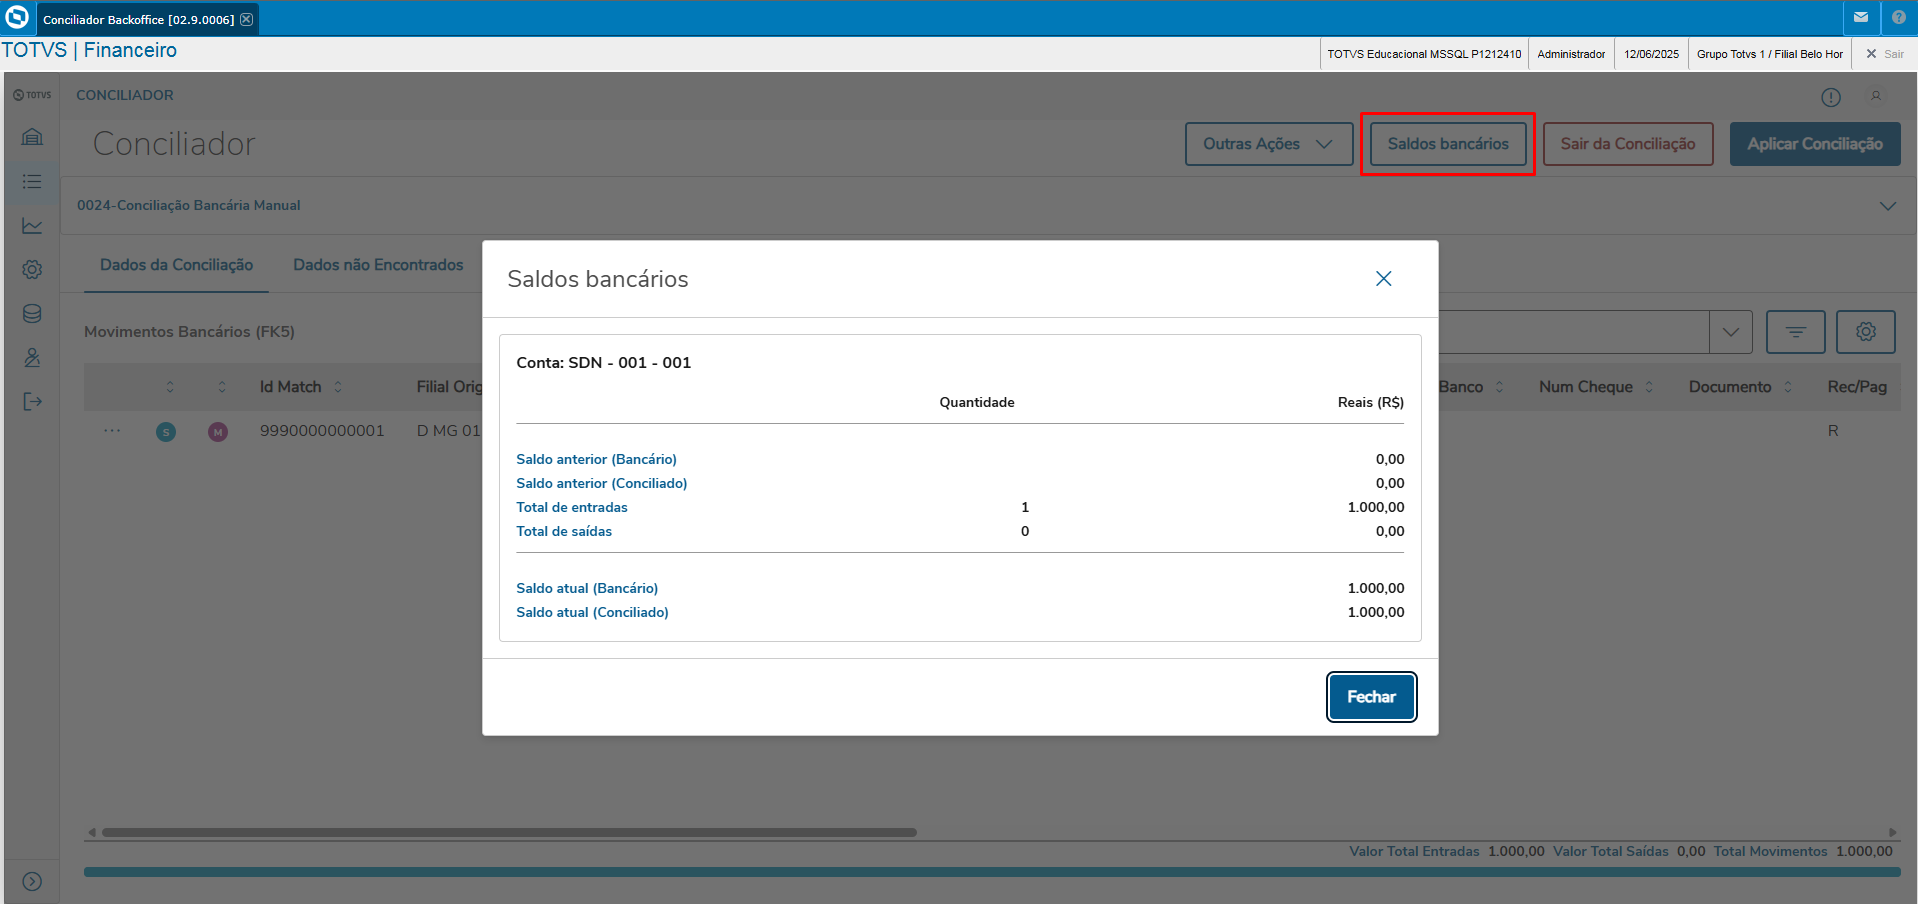The height and width of the screenshot is (904, 1918).
Task: Click the Saldo anterior (Bancário) label
Action: tap(596, 459)
